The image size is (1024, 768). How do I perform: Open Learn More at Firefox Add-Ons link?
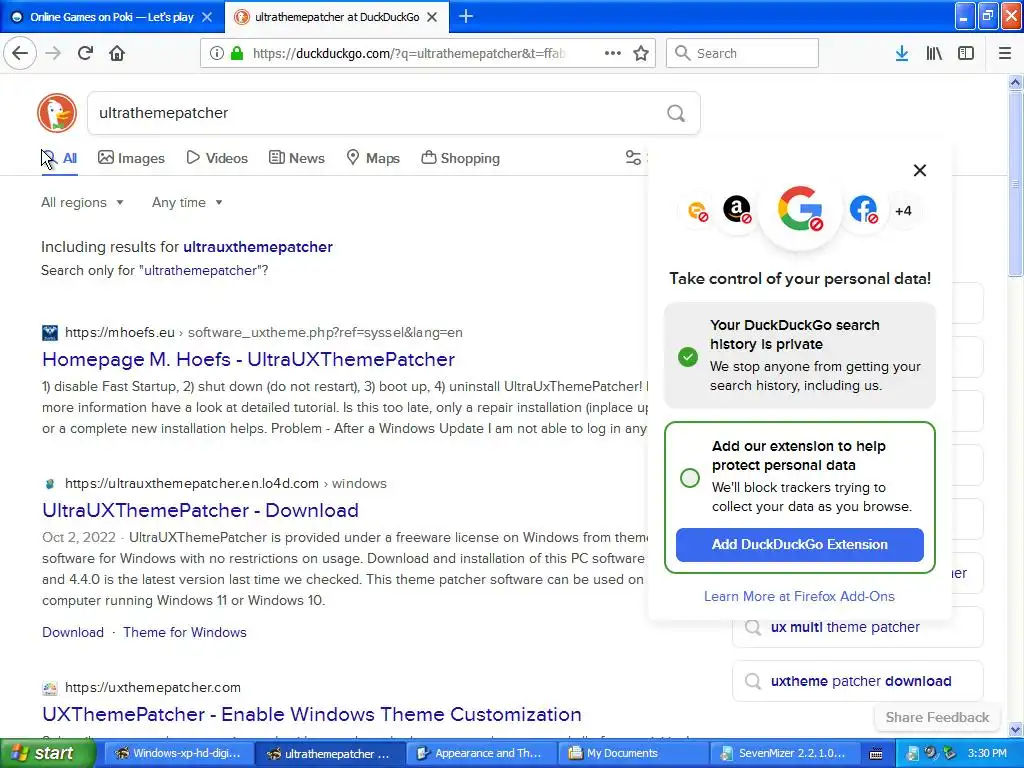(799, 596)
